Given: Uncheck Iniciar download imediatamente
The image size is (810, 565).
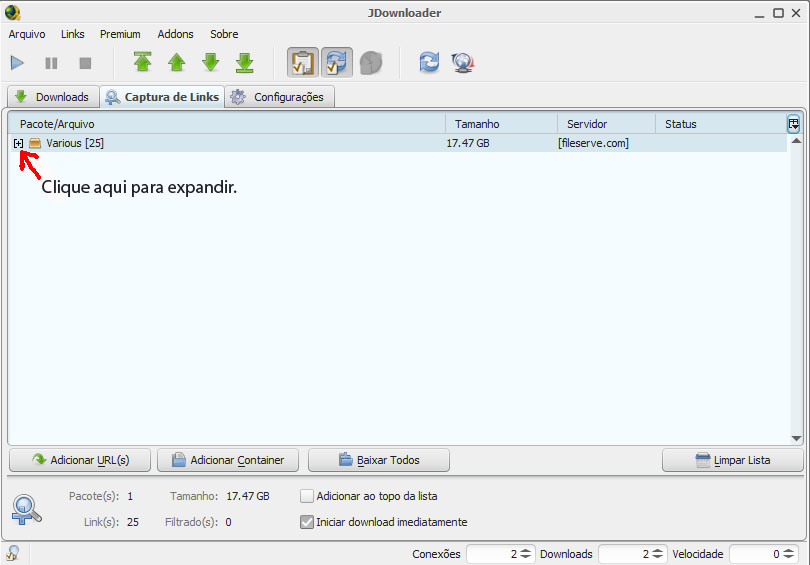Looking at the screenshot, I should click(307, 522).
